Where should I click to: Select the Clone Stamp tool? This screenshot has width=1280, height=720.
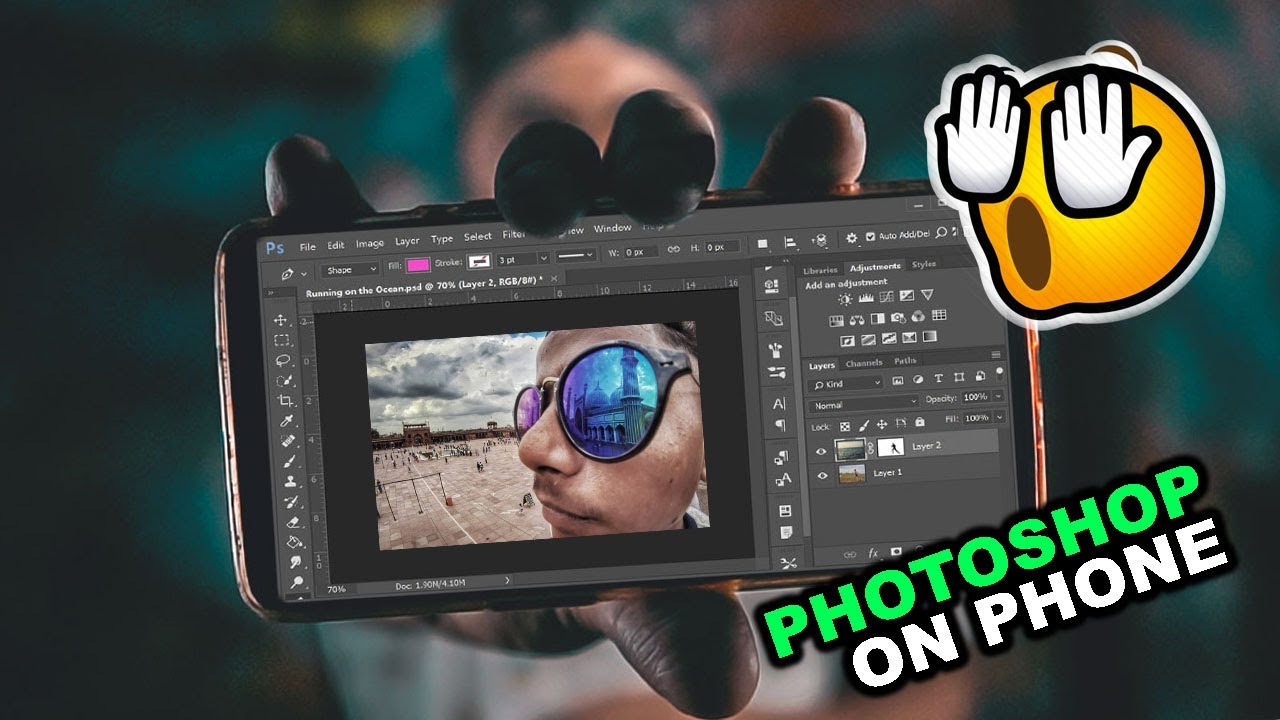coord(289,481)
